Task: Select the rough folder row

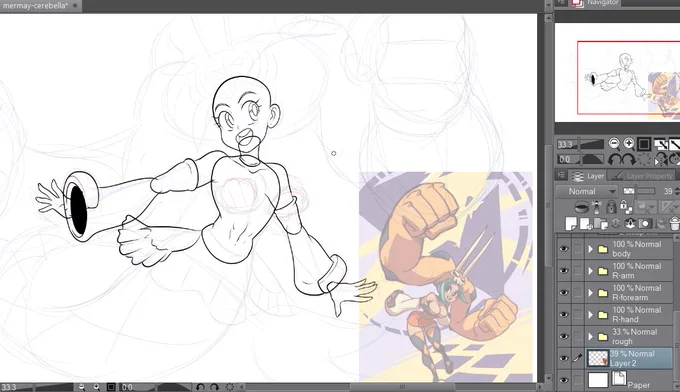Action: click(629, 336)
